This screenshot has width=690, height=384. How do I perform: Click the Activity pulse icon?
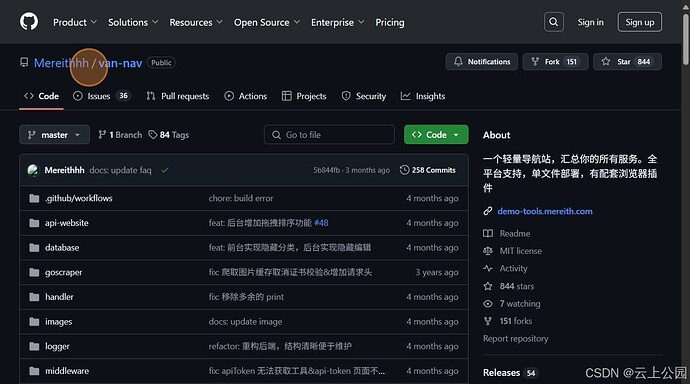(x=488, y=268)
